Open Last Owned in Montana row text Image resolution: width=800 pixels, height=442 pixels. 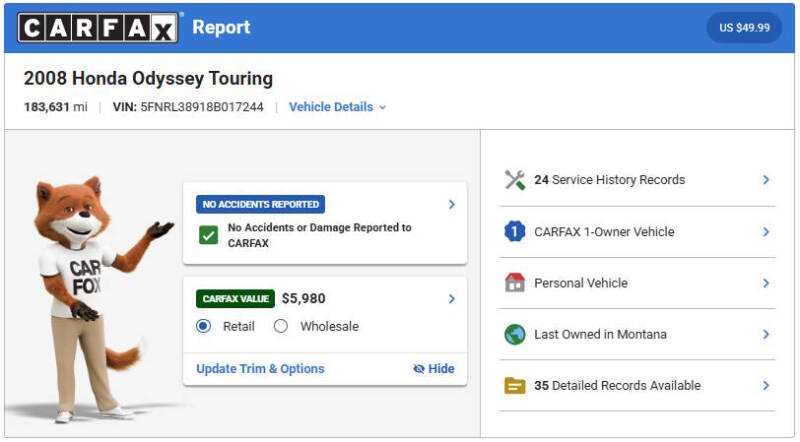click(600, 334)
